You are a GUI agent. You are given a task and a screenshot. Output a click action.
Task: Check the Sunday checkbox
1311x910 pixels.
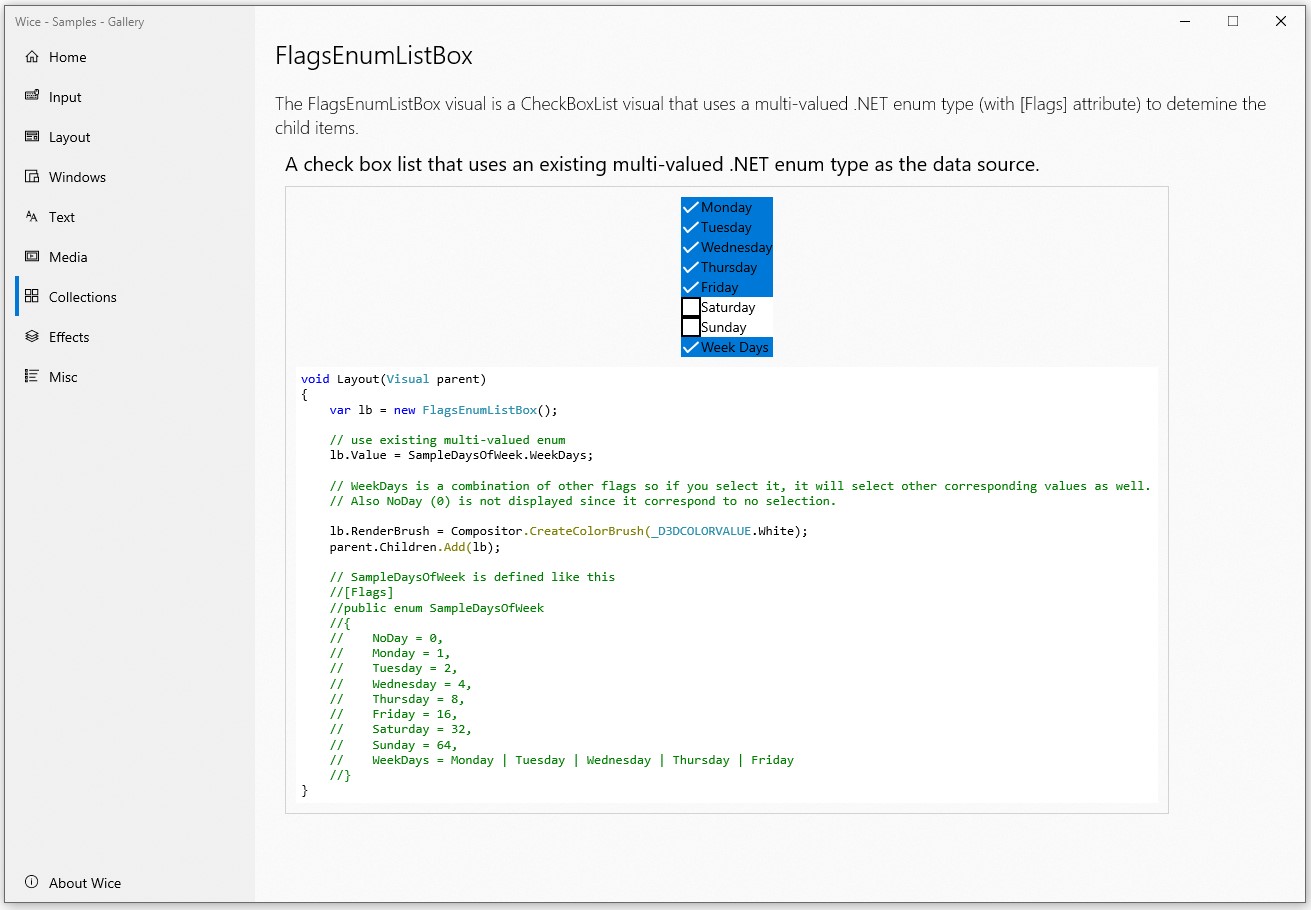691,327
